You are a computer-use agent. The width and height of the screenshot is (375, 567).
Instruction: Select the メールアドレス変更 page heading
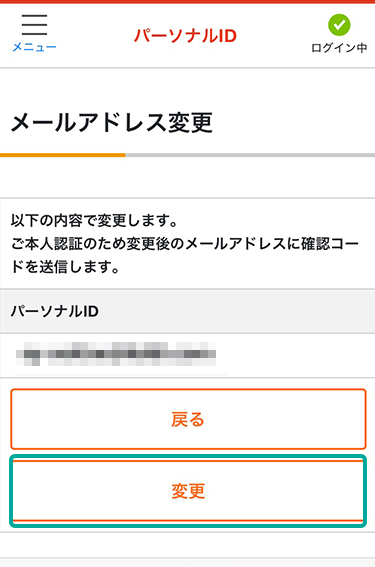coord(112,123)
